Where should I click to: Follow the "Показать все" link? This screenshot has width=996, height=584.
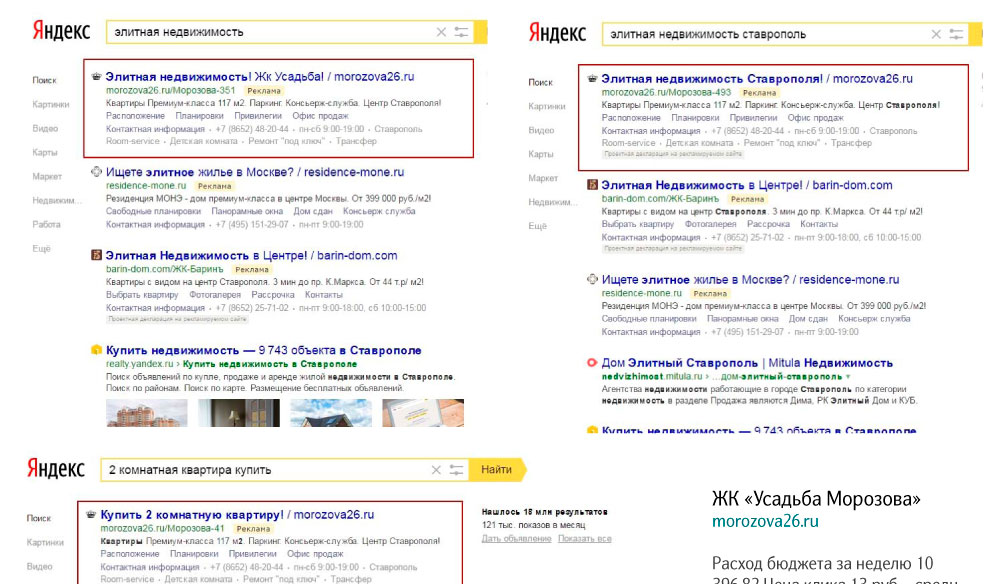(x=584, y=538)
